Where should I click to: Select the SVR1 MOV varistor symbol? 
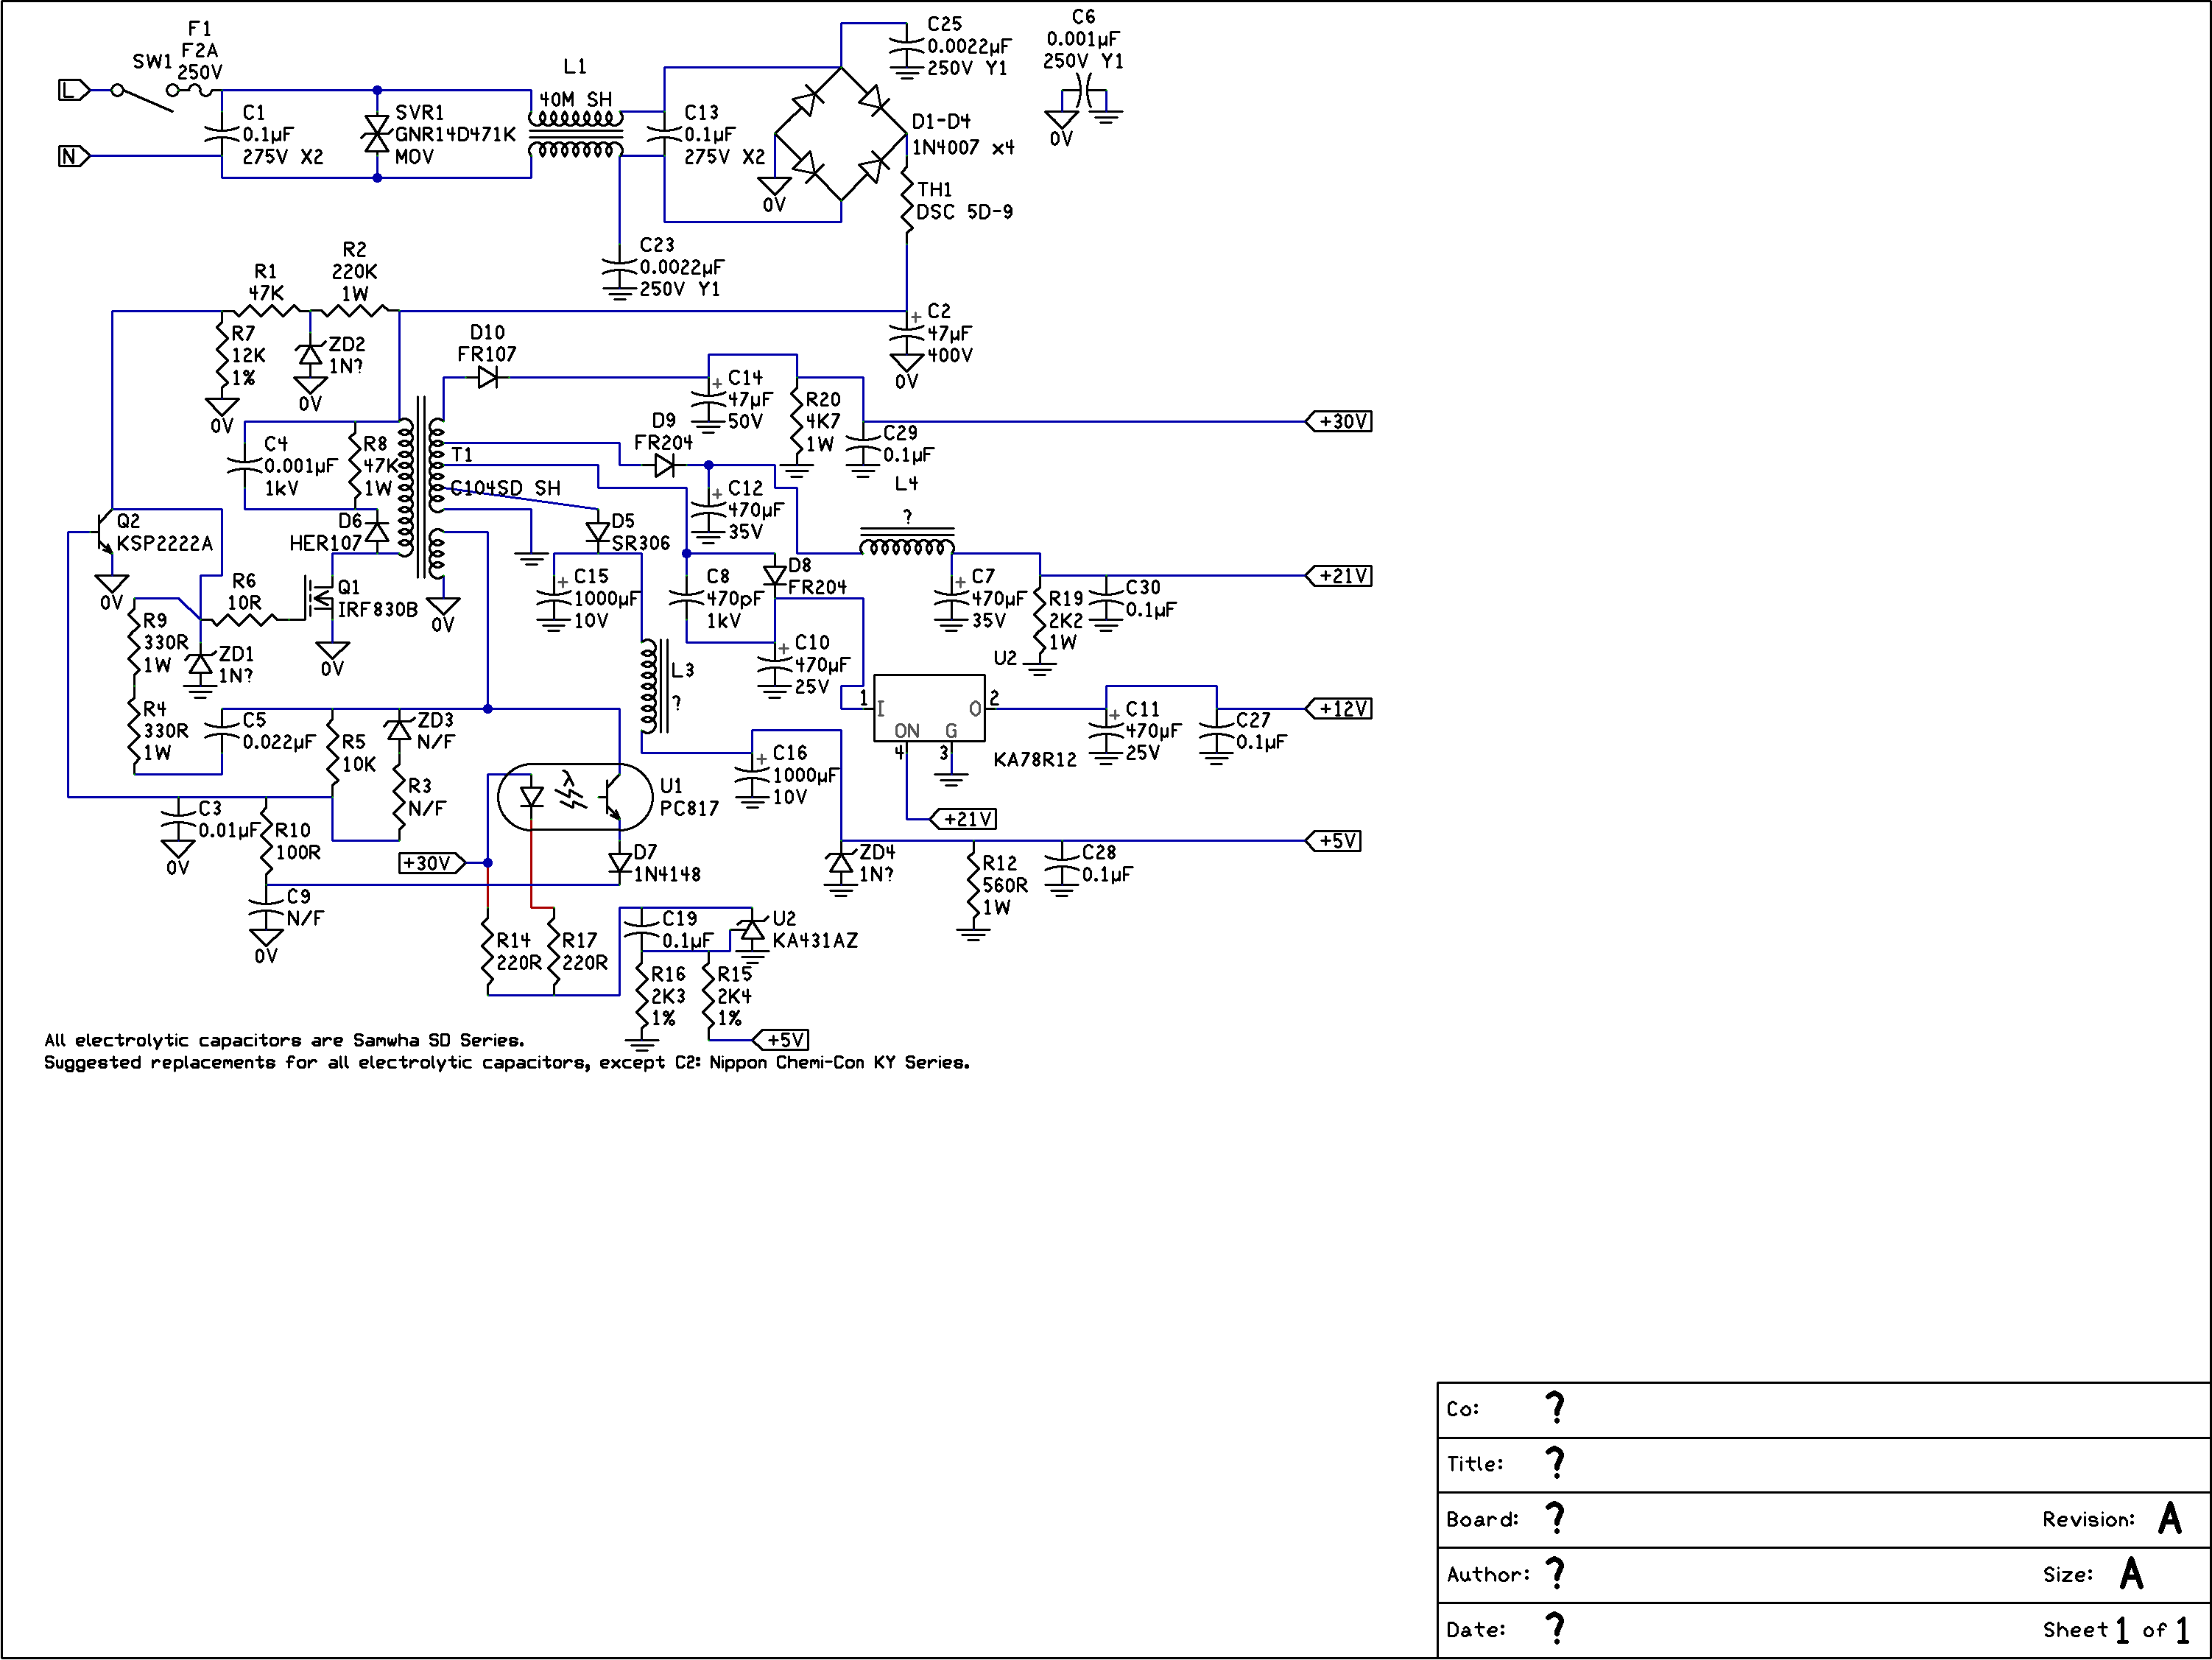coord(377,133)
